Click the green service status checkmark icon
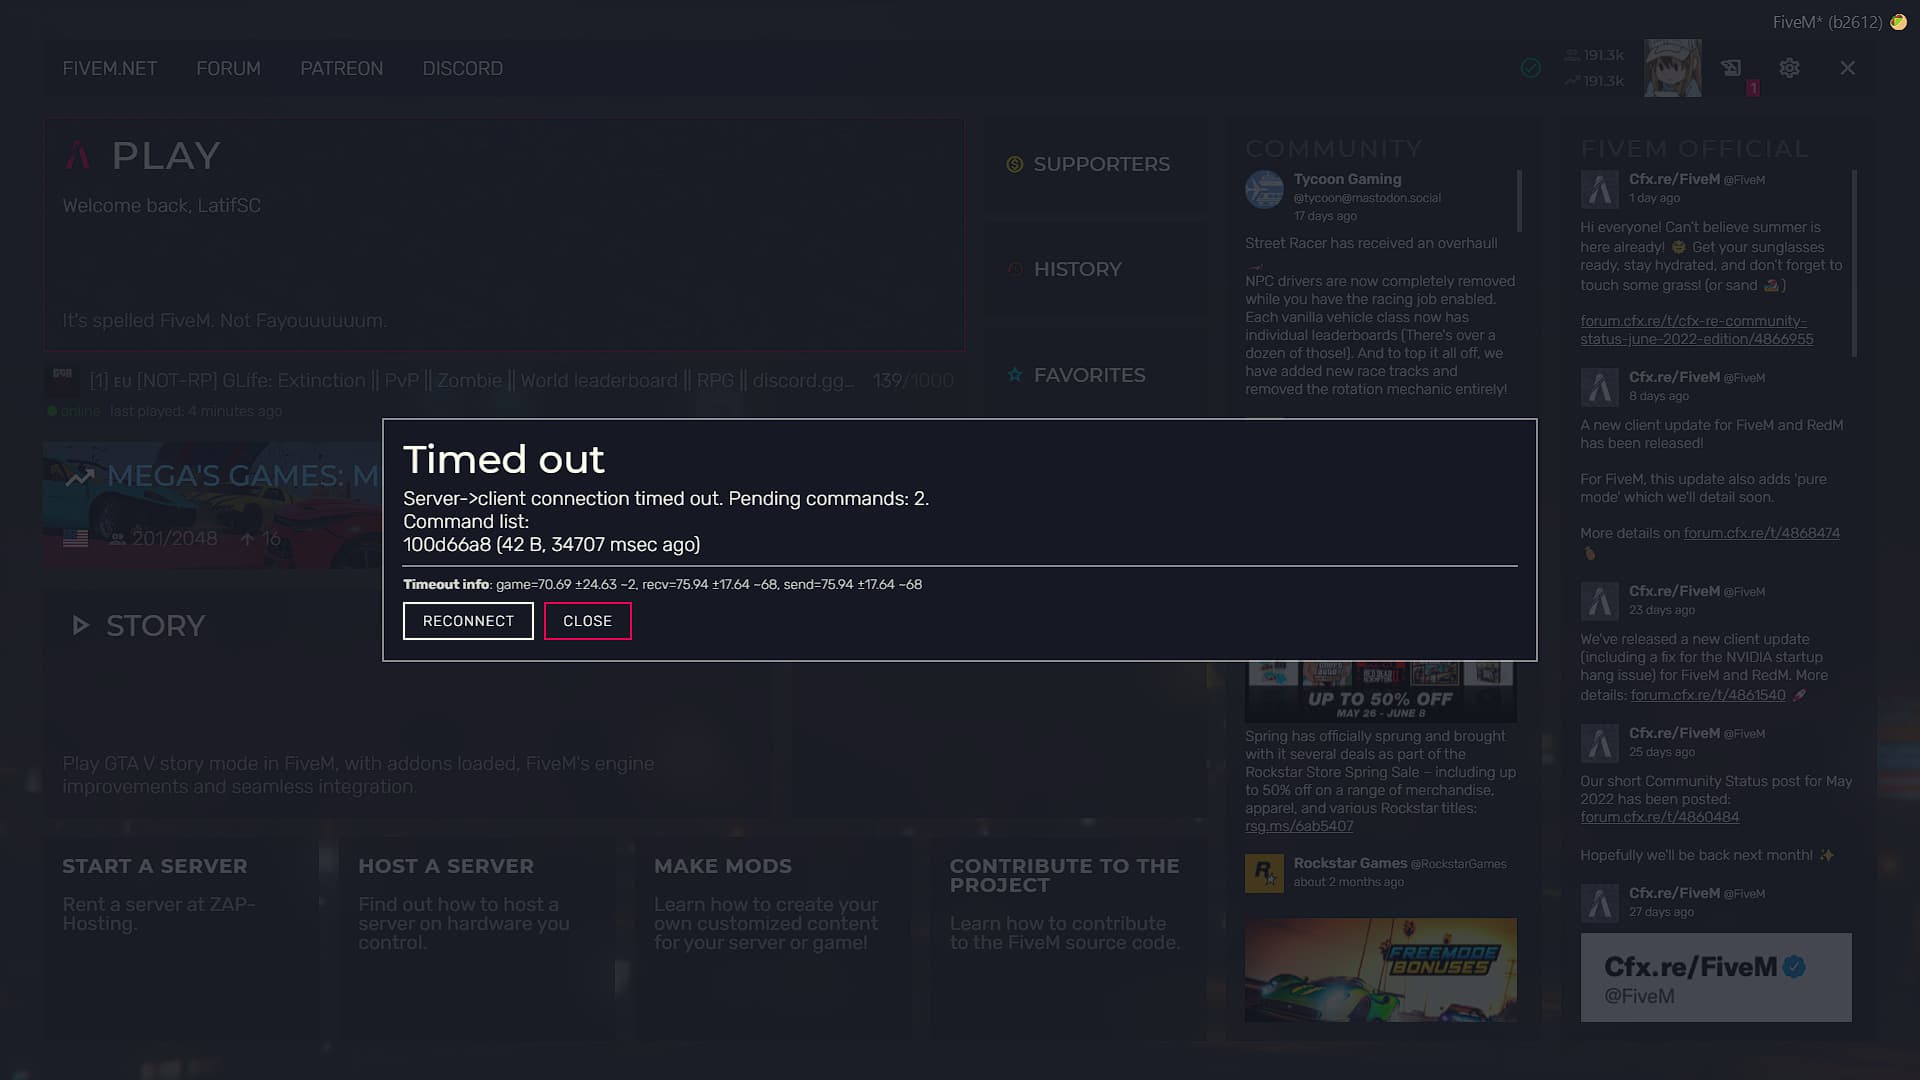Screen dimensions: 1920x1080 pos(1530,68)
